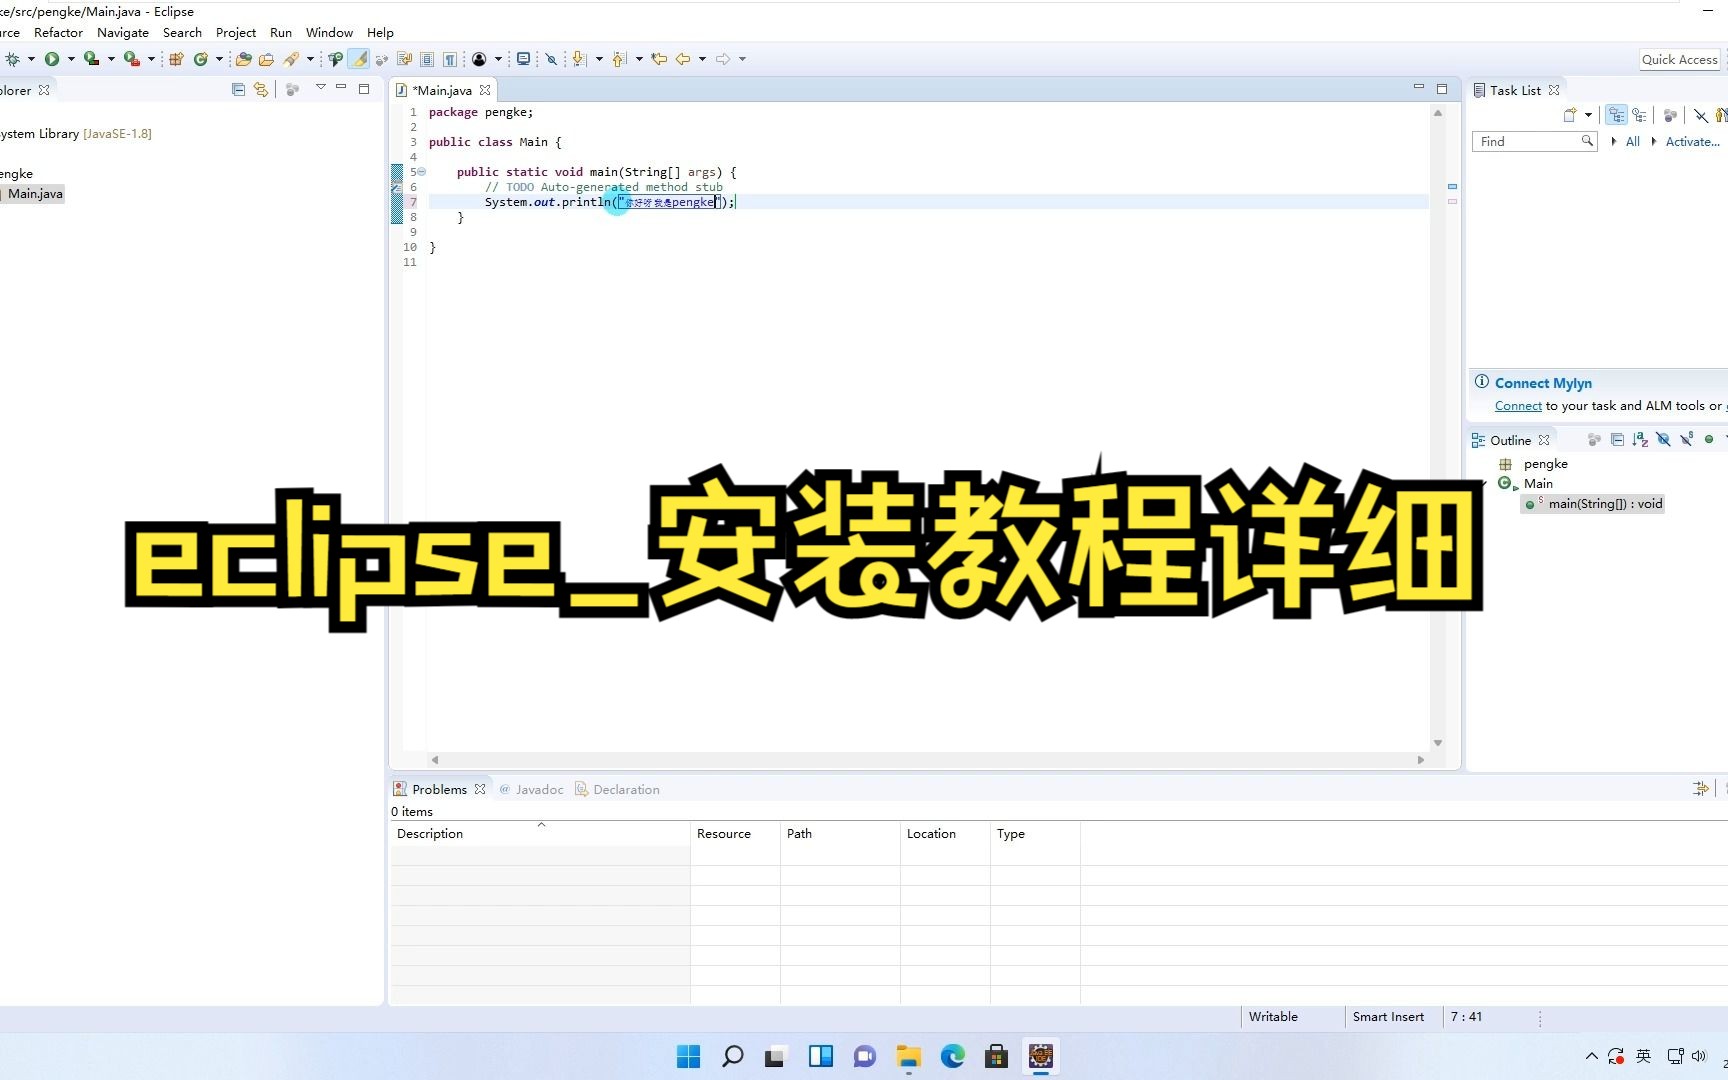The height and width of the screenshot is (1080, 1728).
Task: Open New Java Class dropdown arrow
Action: [x=219, y=59]
